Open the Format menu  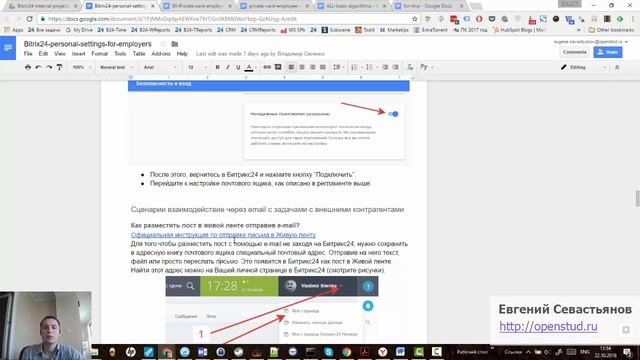click(100, 54)
